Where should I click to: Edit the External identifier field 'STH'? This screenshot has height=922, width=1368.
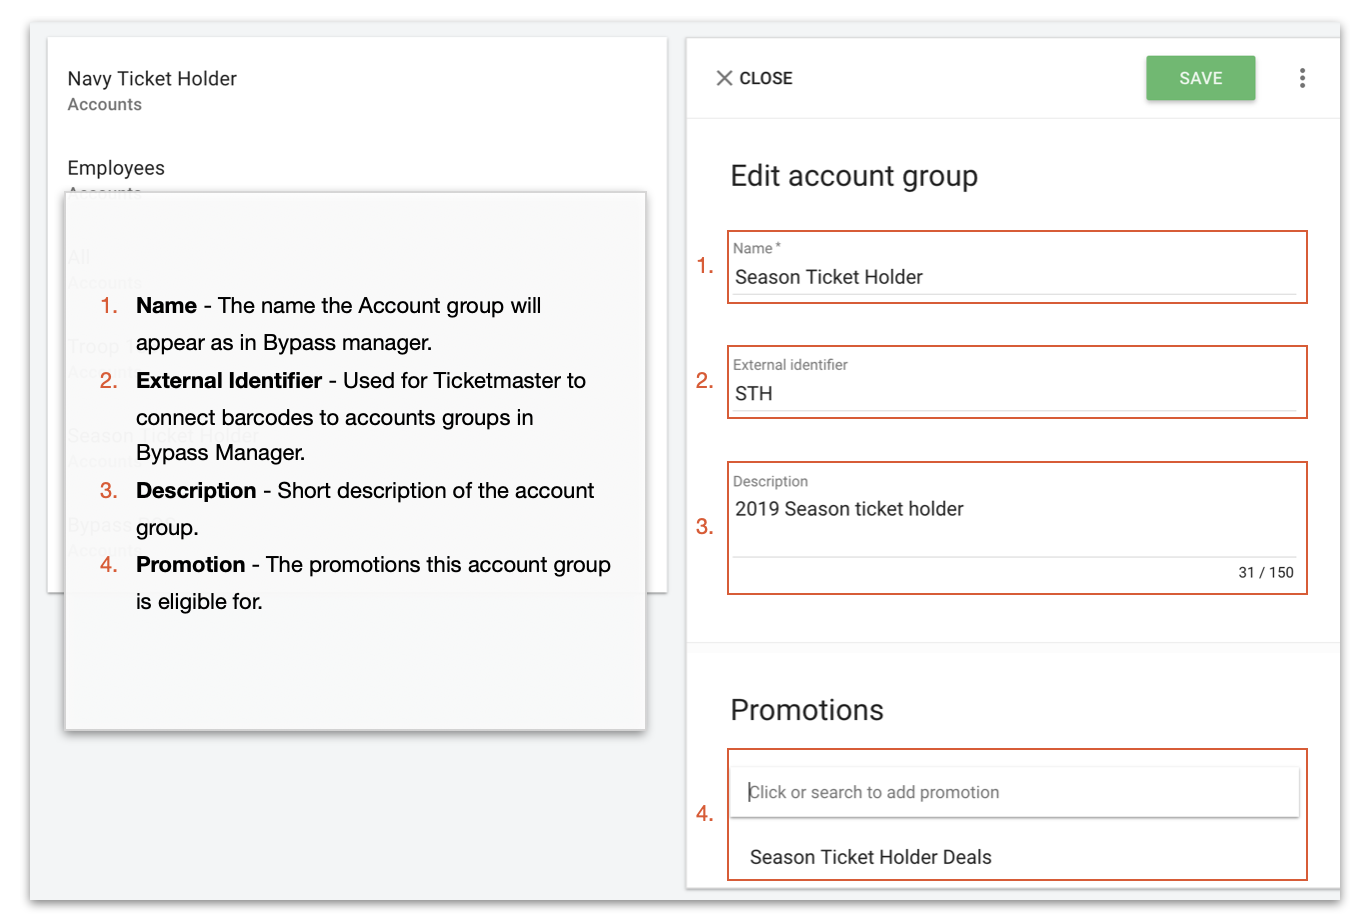coord(1015,393)
